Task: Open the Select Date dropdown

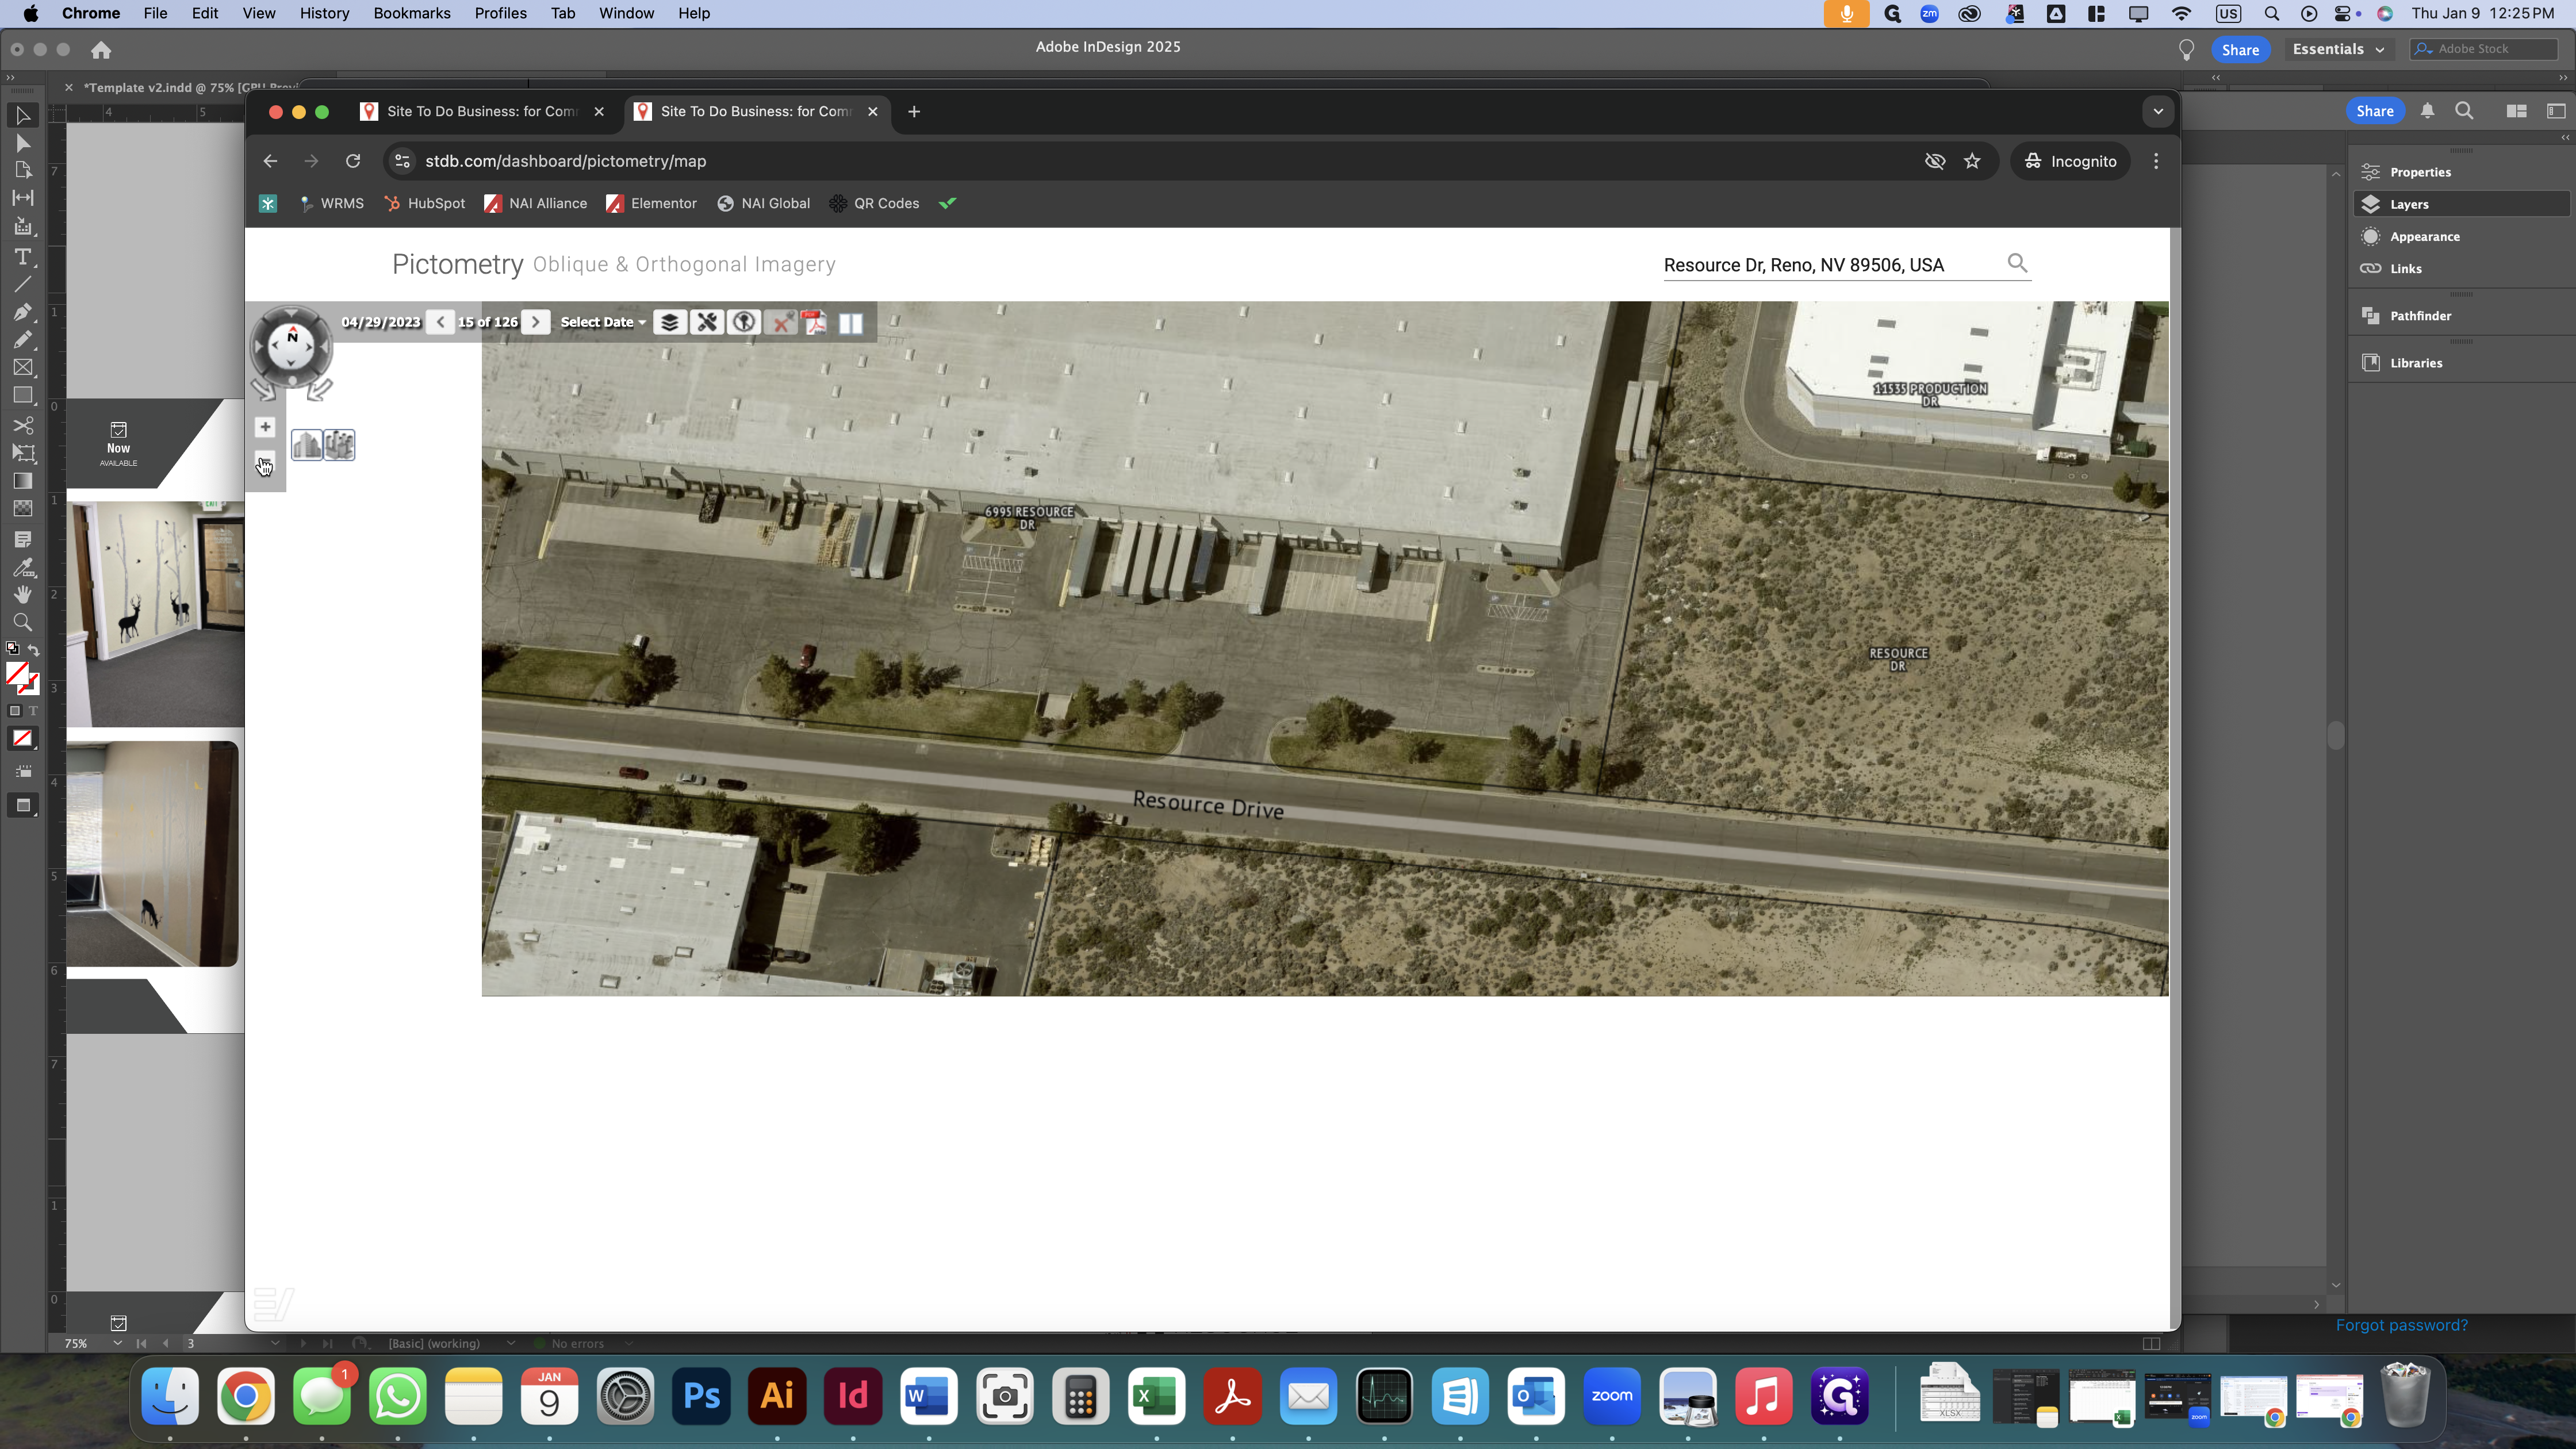Action: 603,322
